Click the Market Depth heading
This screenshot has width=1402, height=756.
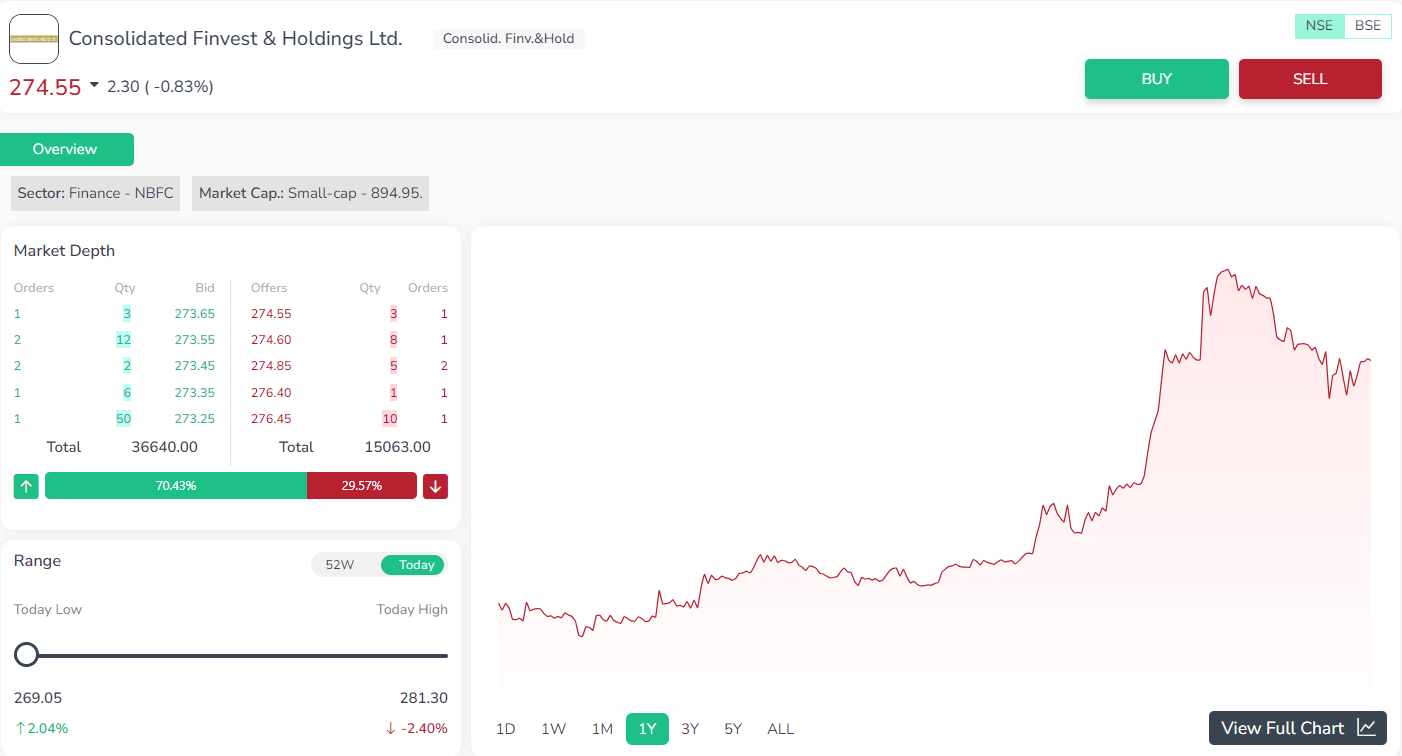coord(64,251)
